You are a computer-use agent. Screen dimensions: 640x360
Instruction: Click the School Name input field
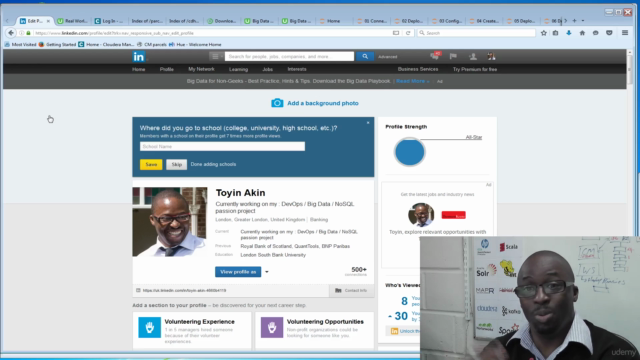(222, 147)
